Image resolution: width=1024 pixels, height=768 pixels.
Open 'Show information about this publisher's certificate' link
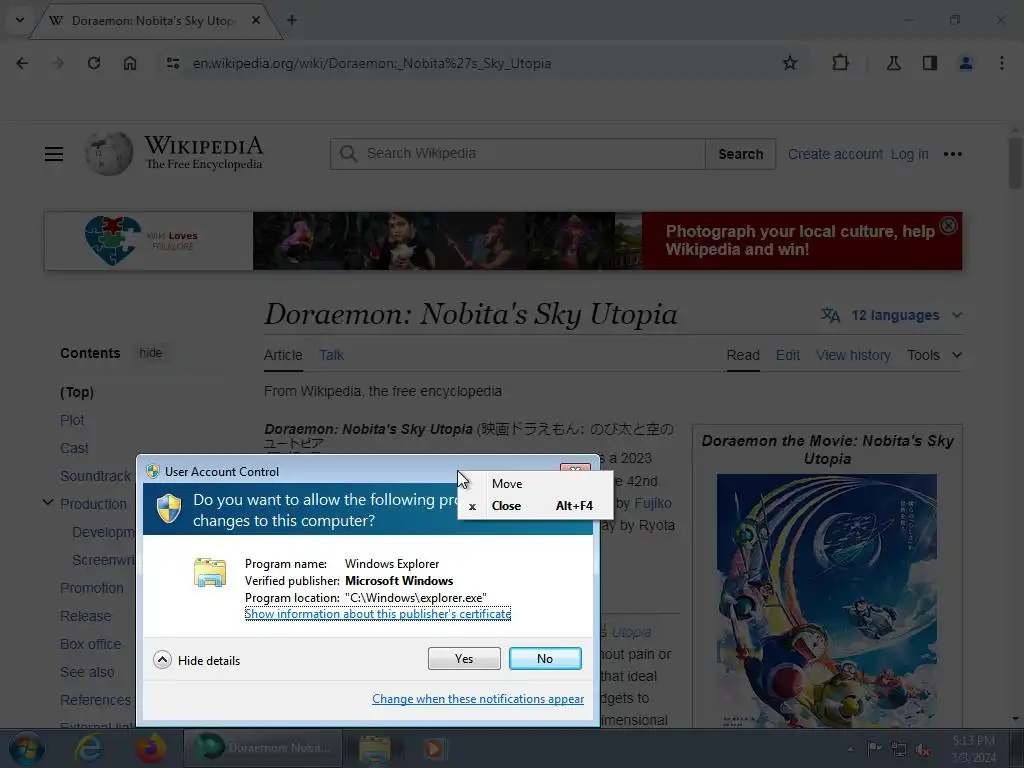tap(377, 614)
